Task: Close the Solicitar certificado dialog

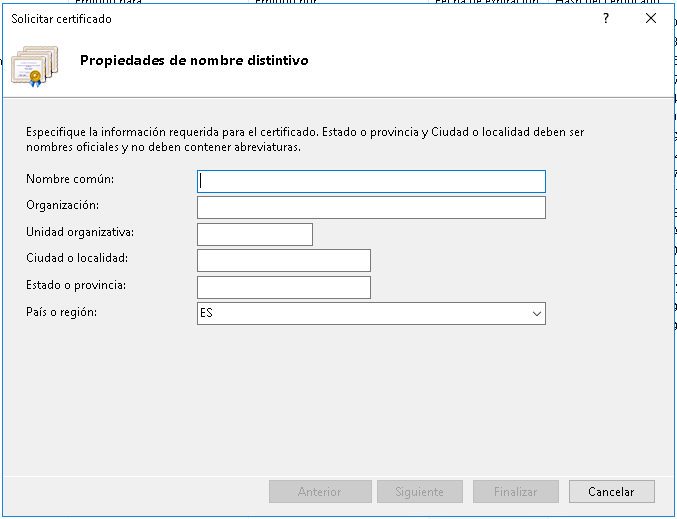Action: pos(651,19)
